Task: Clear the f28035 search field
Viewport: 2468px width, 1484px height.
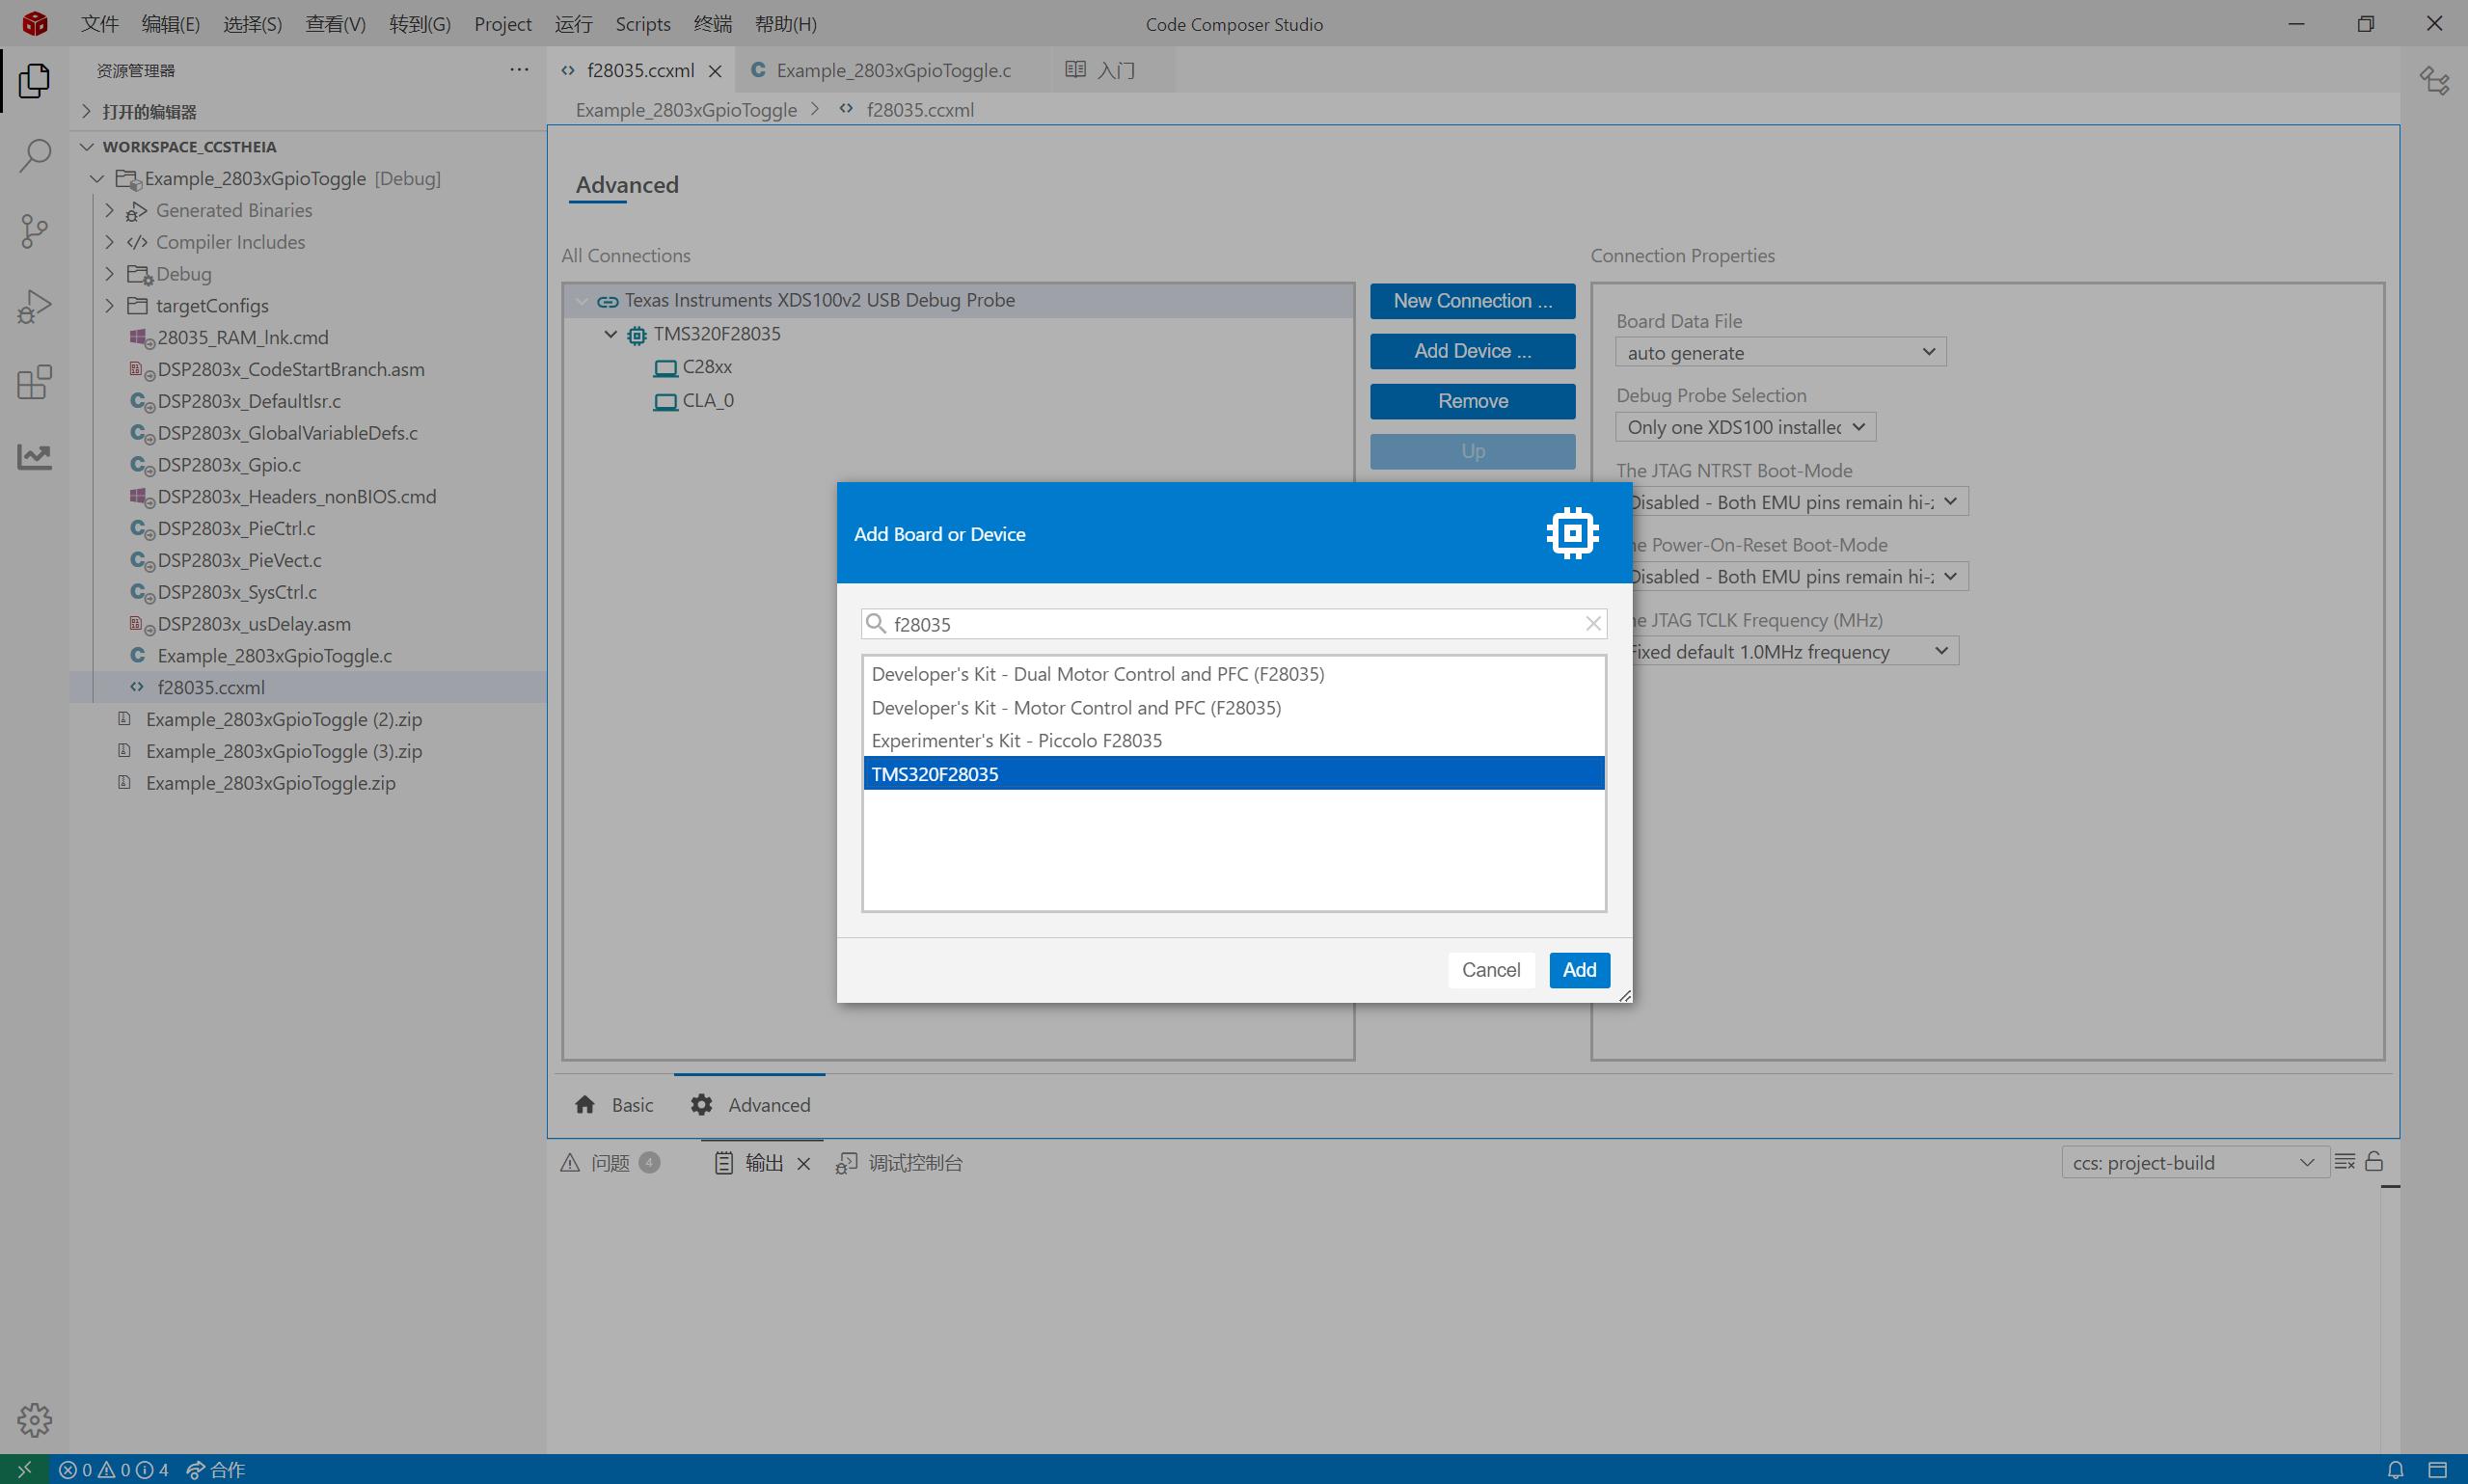Action: [x=1593, y=624]
